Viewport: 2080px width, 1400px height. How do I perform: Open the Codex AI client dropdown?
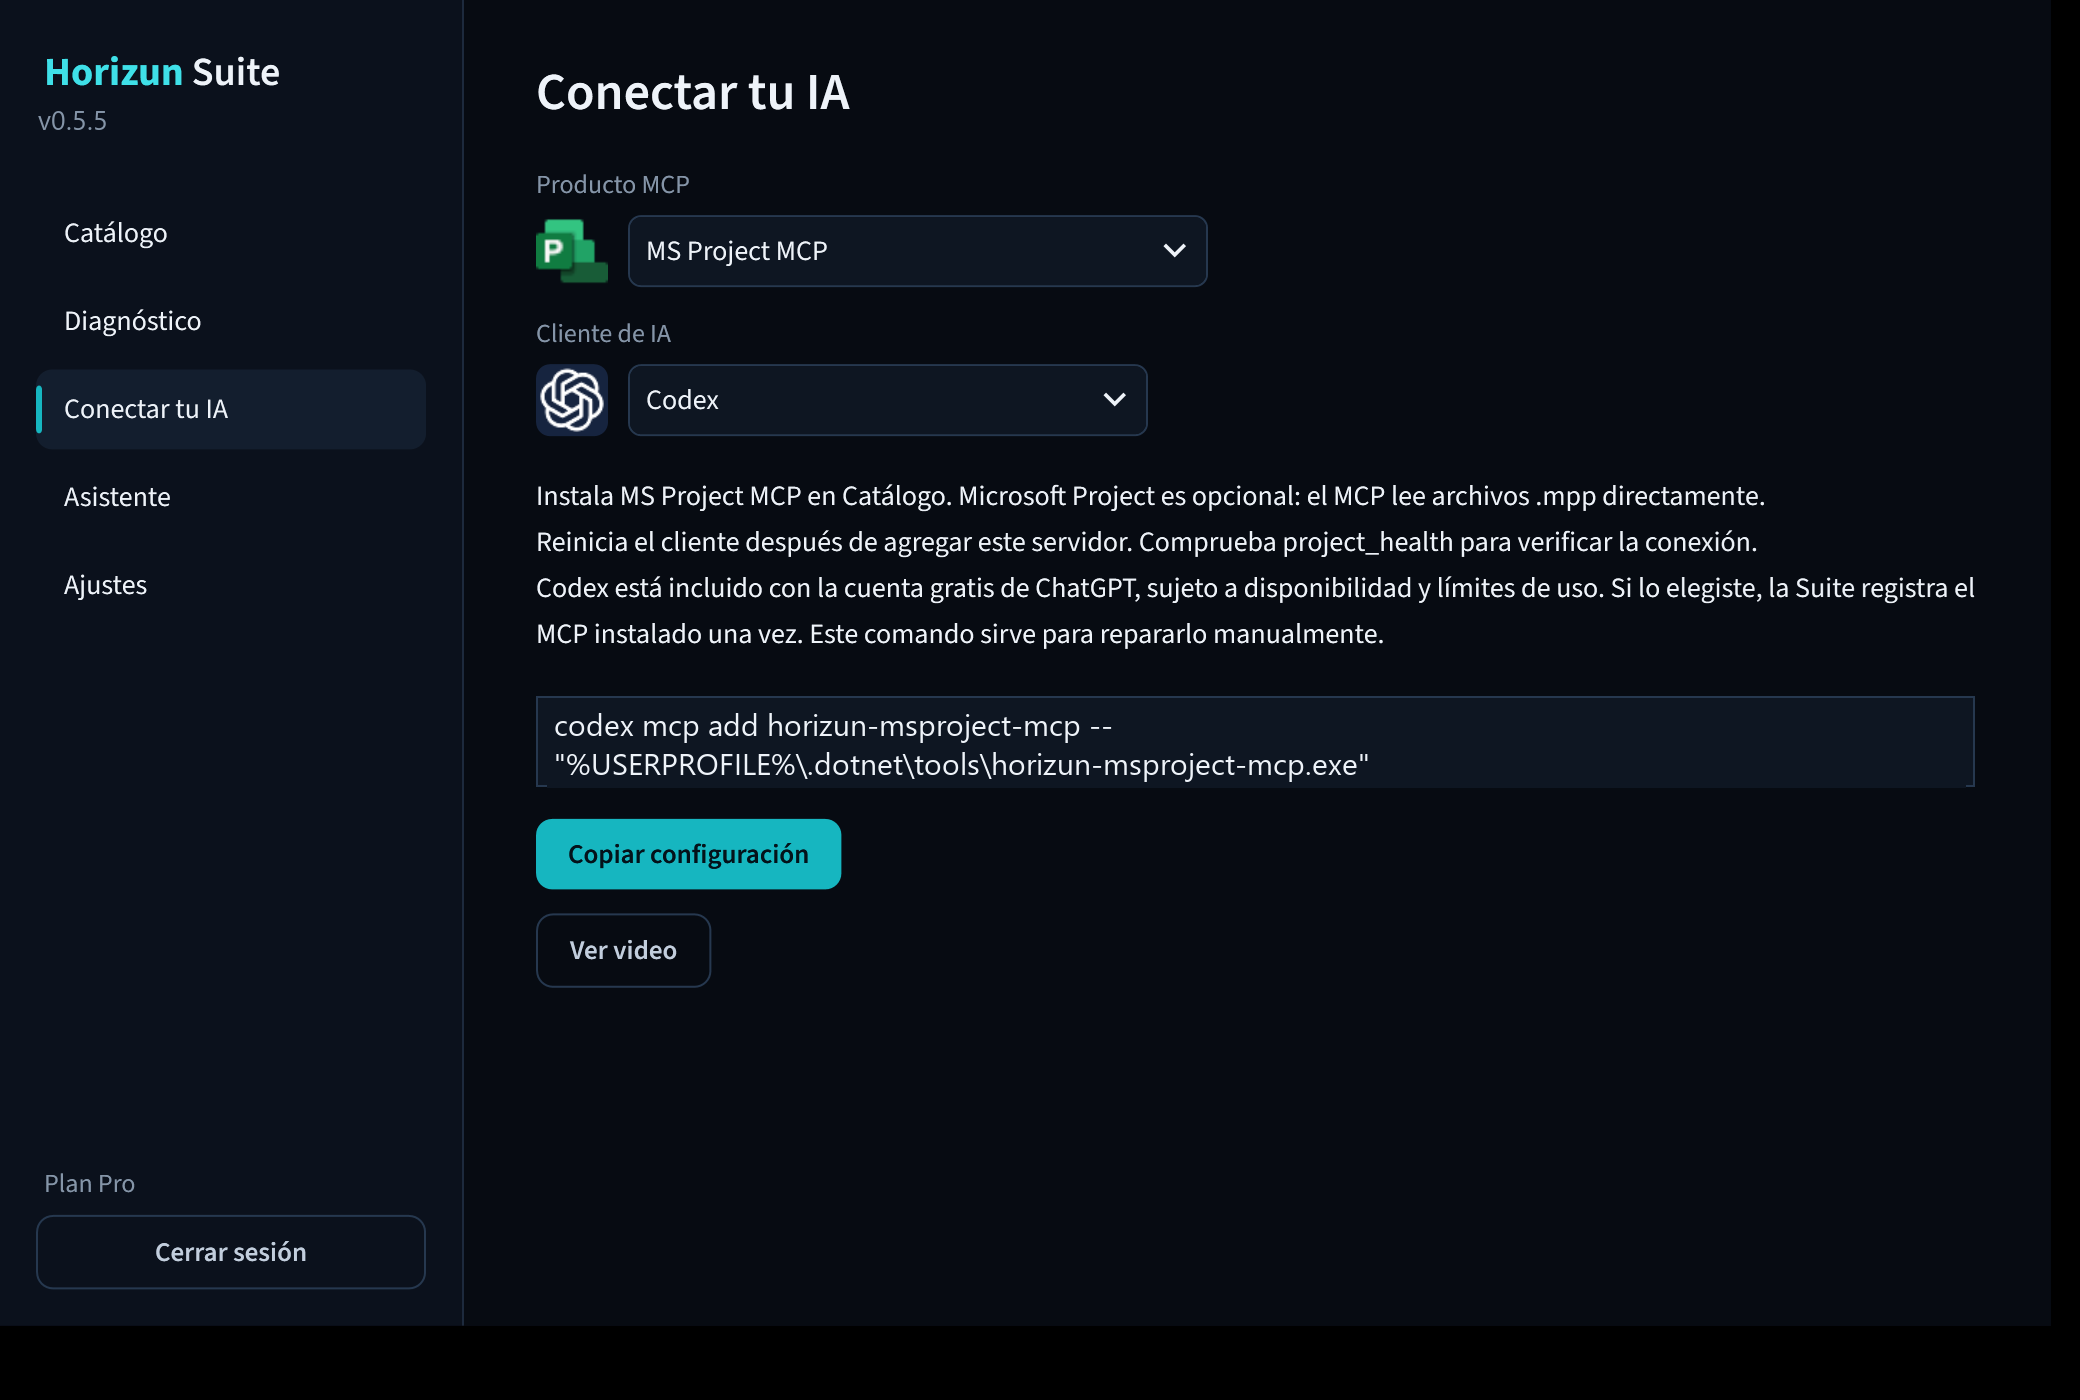pos(887,400)
